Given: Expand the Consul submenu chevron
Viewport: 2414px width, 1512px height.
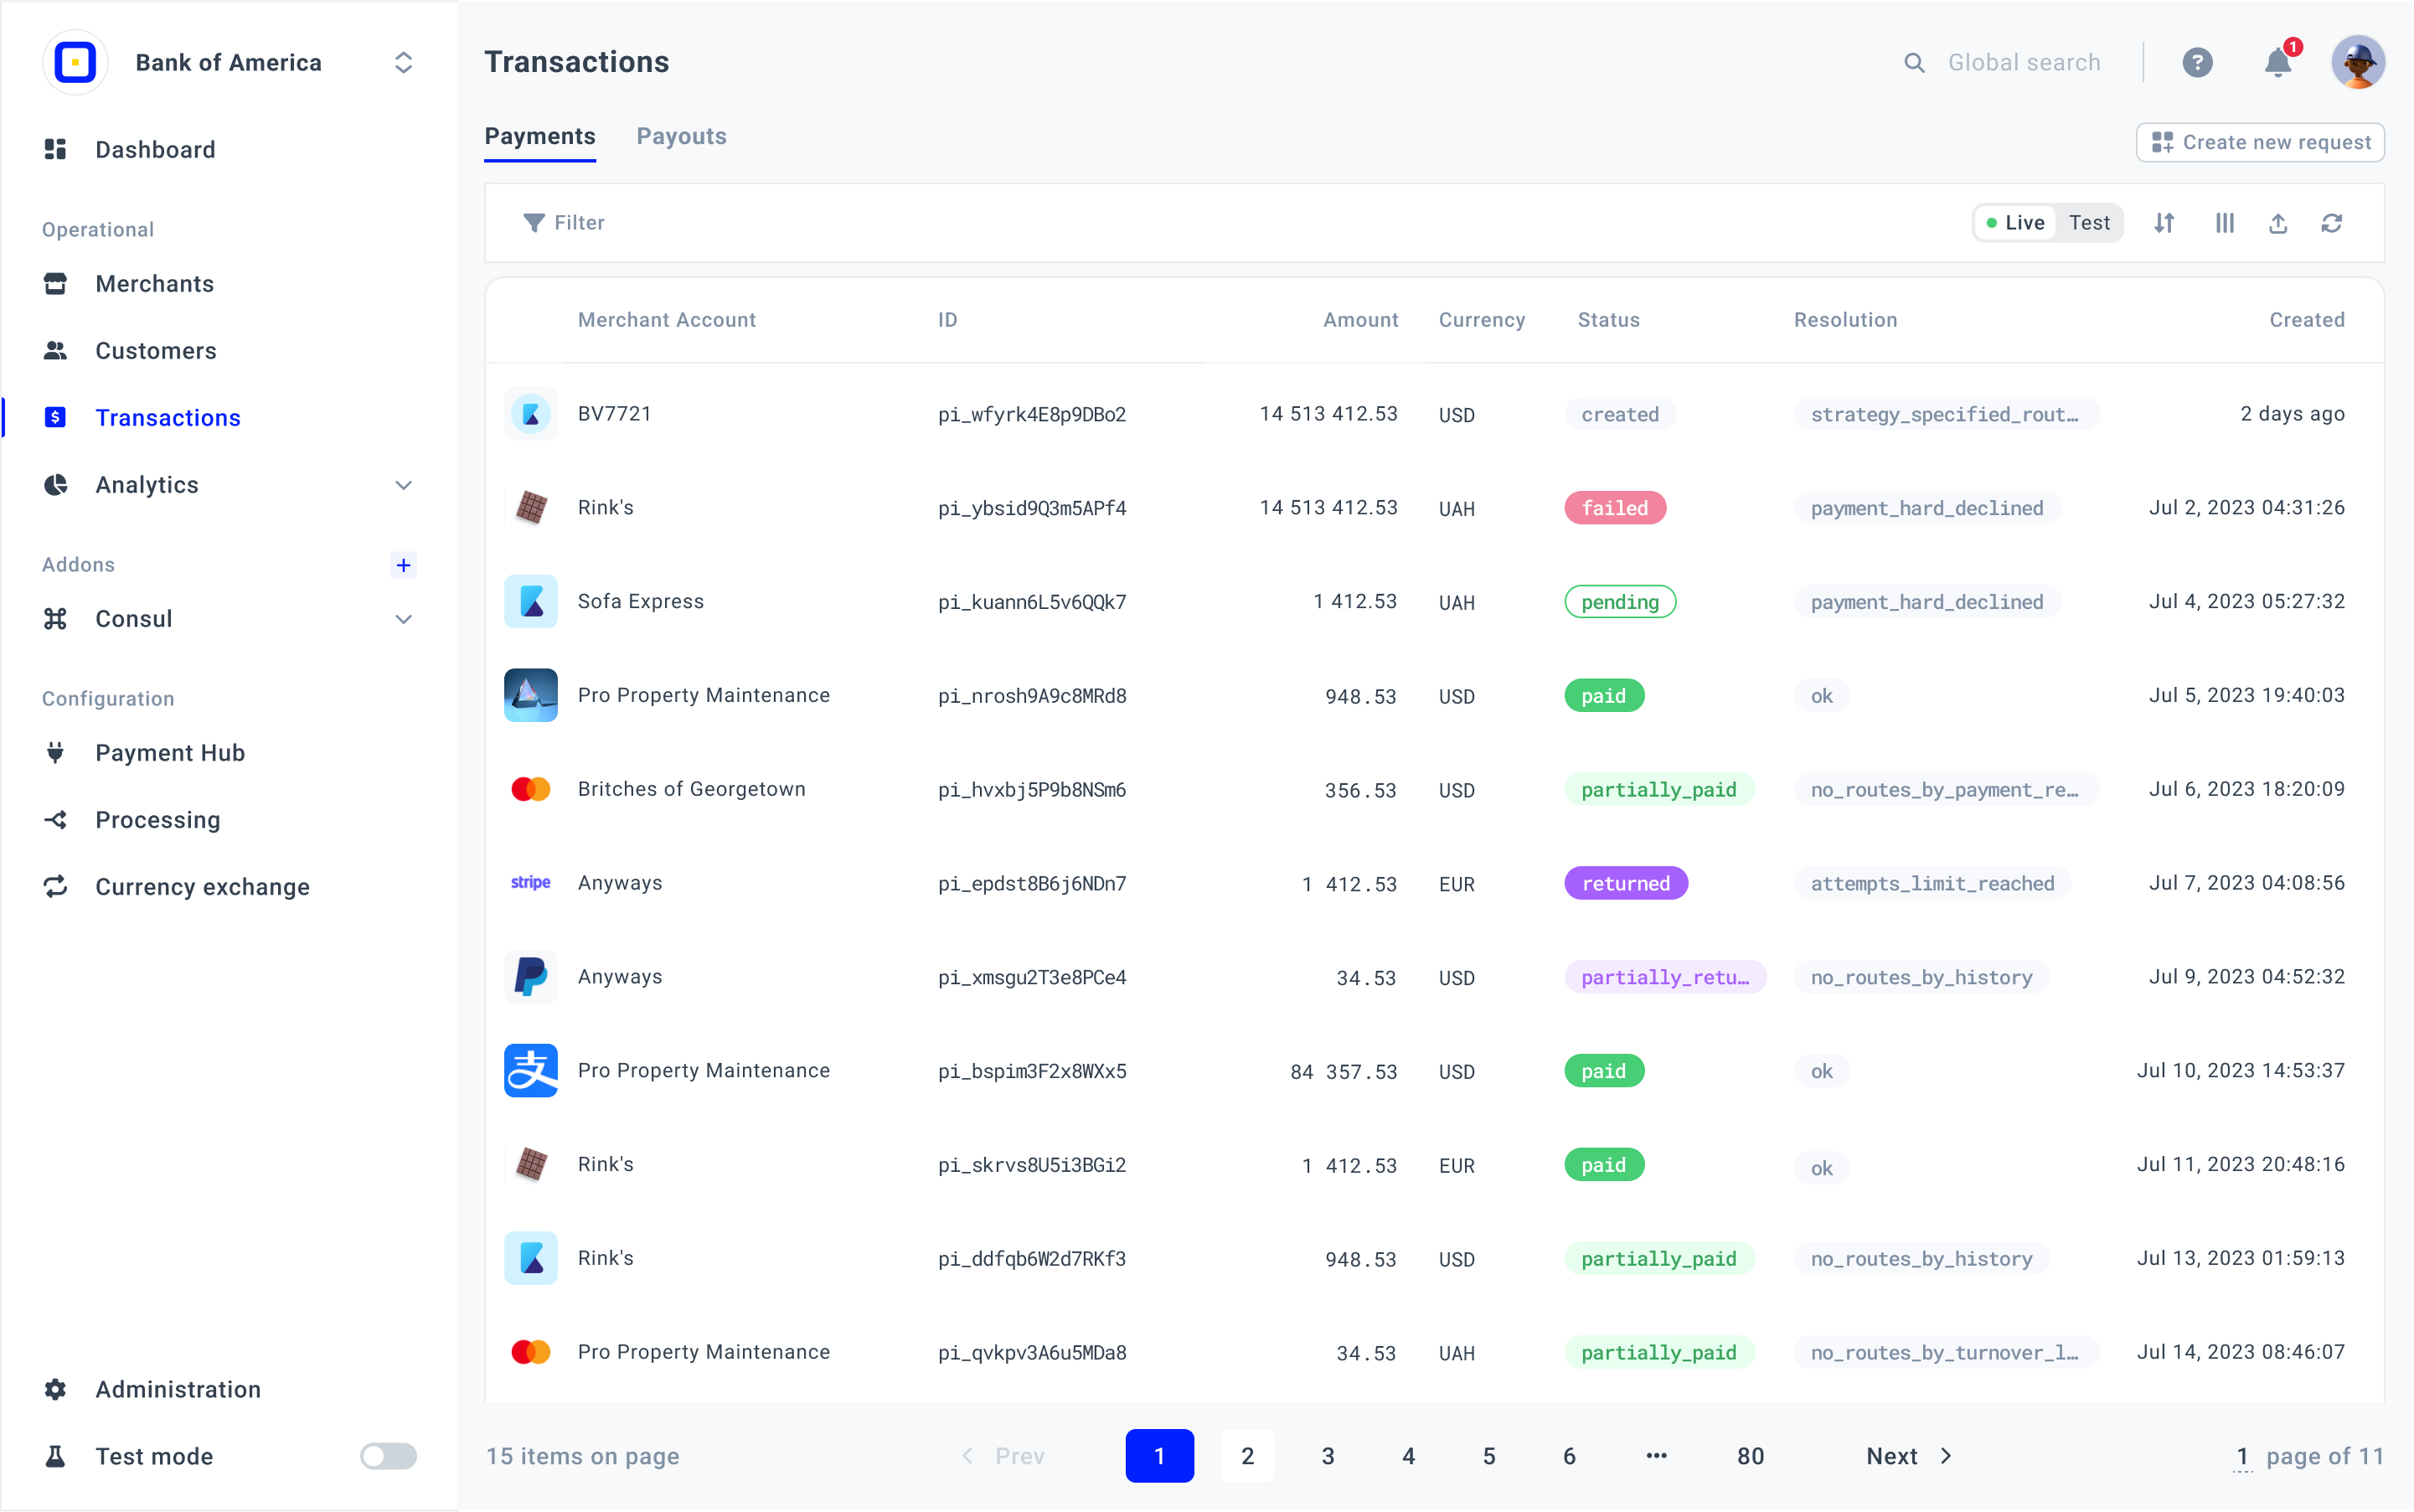Looking at the screenshot, I should point(403,619).
